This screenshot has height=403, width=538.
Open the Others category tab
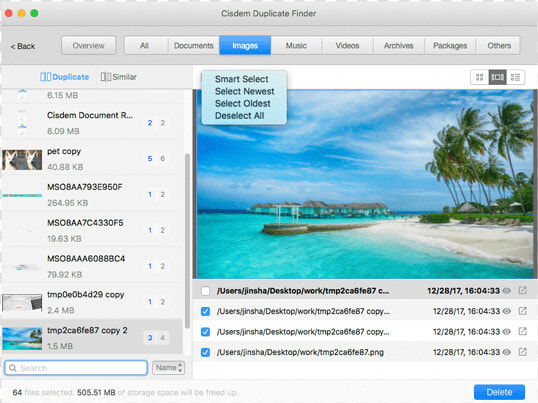pos(499,46)
